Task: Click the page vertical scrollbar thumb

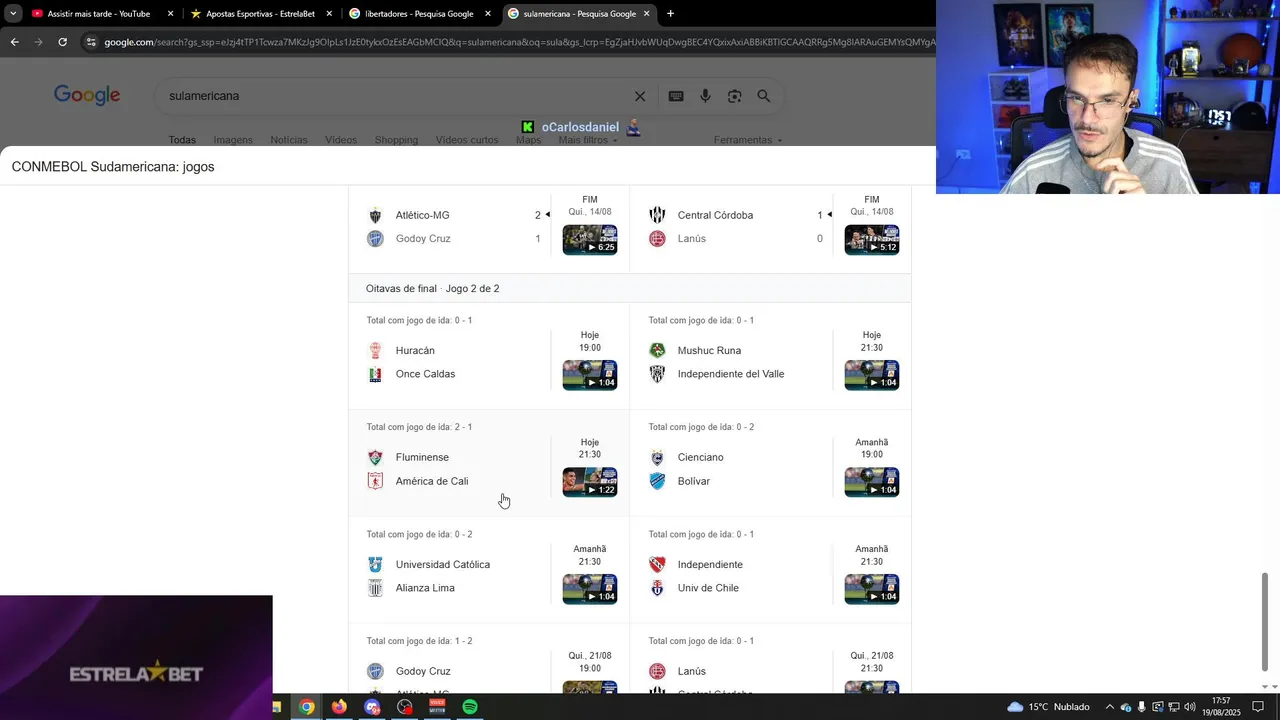Action: click(1265, 622)
